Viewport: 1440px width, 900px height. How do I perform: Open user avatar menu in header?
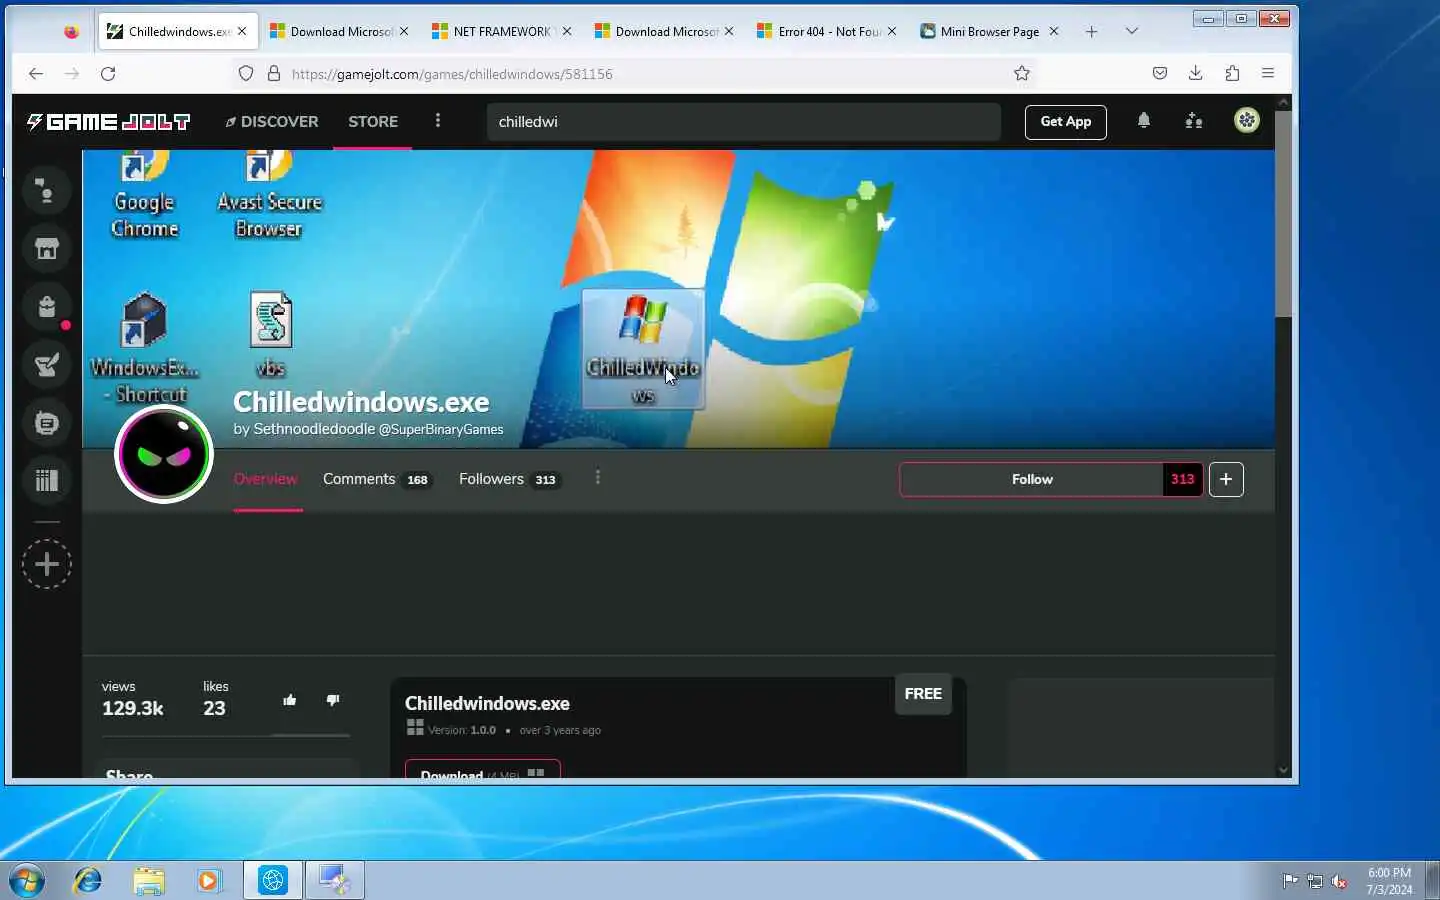[x=1246, y=121]
